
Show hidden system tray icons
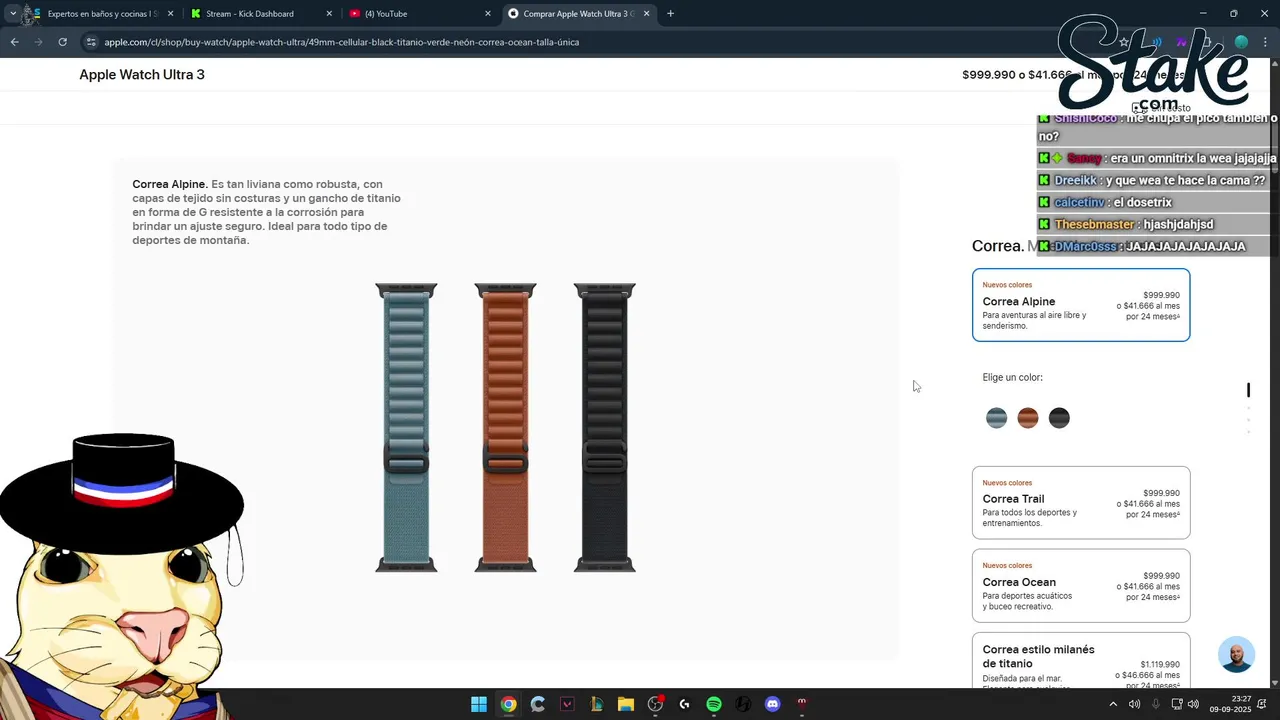click(1113, 704)
